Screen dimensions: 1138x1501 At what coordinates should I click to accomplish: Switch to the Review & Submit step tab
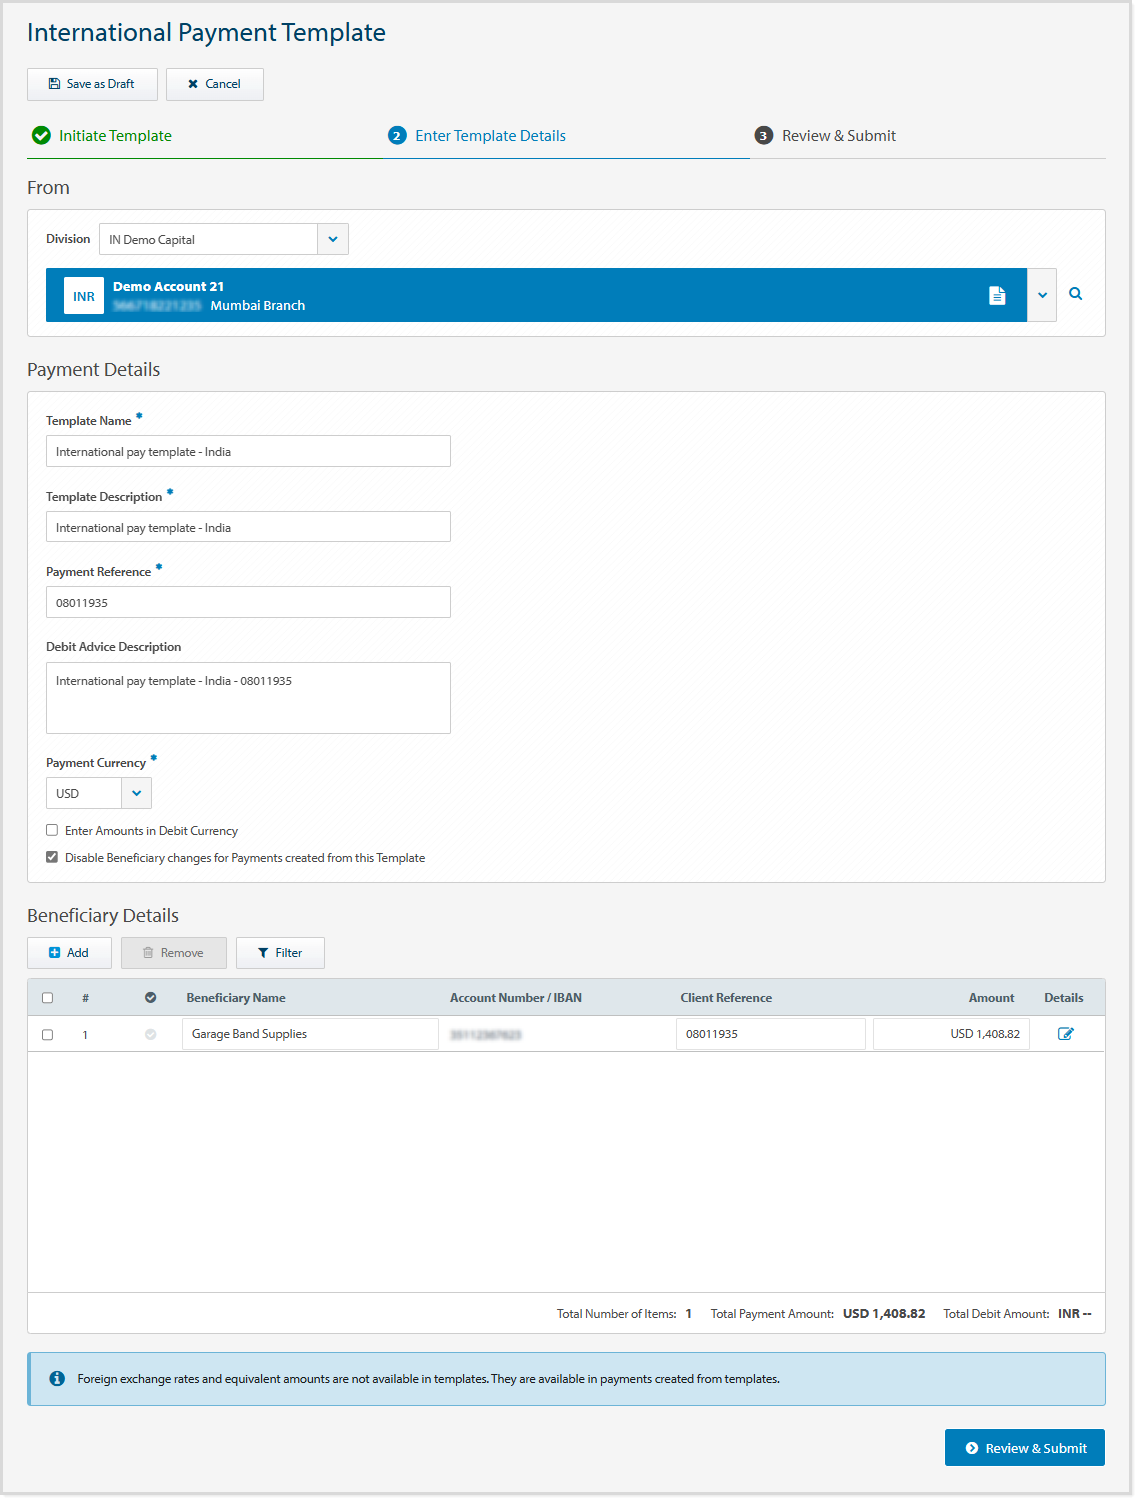point(838,136)
